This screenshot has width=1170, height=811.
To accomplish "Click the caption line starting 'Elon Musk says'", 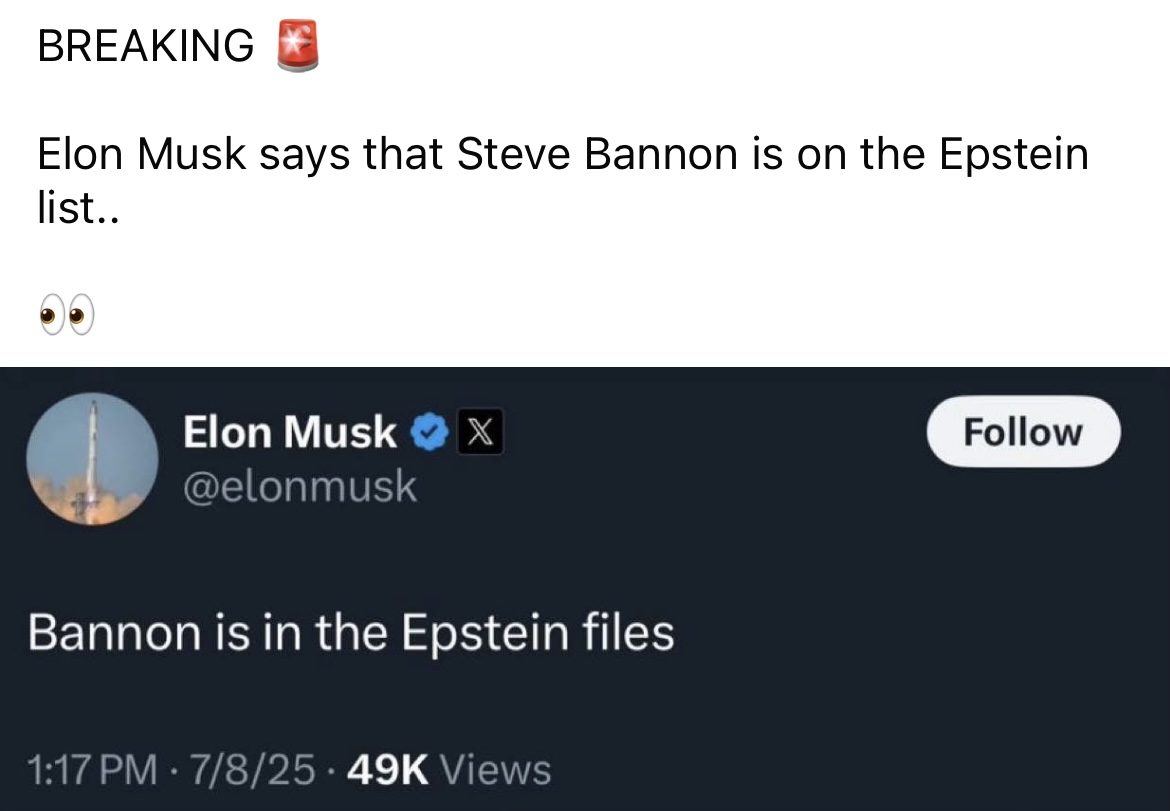I will 563,154.
